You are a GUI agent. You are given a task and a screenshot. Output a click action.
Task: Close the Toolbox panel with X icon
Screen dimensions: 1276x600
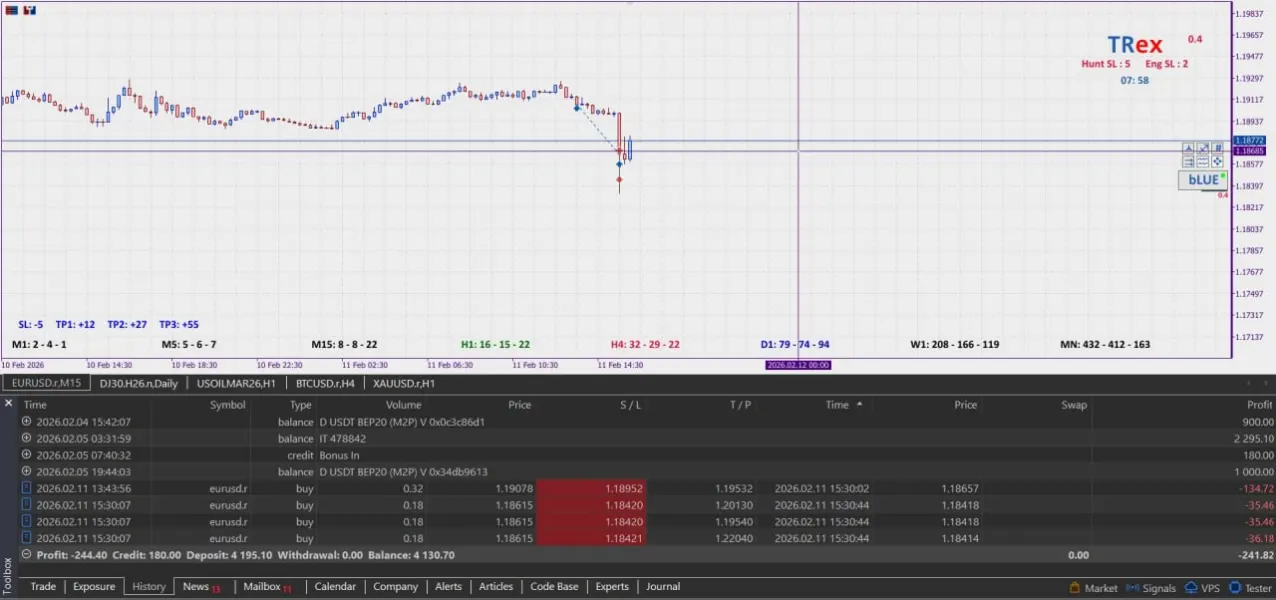8,403
